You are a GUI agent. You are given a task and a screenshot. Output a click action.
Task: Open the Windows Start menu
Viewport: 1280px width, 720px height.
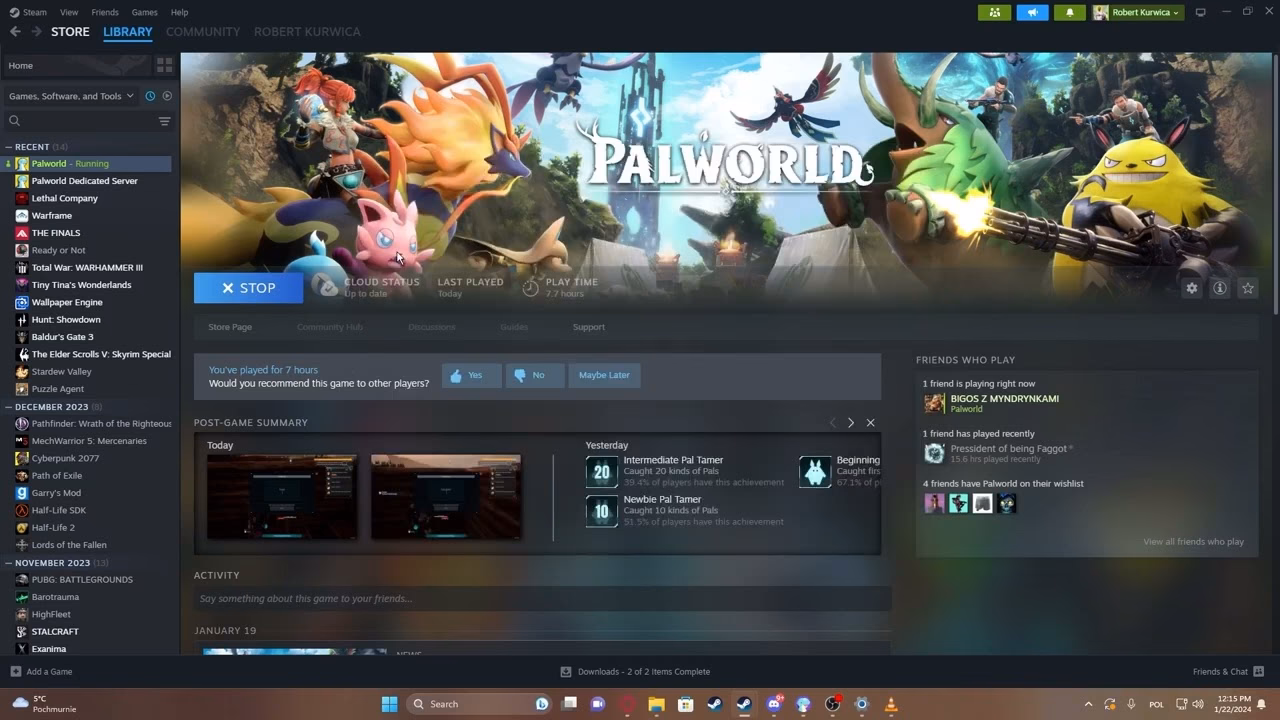389,704
